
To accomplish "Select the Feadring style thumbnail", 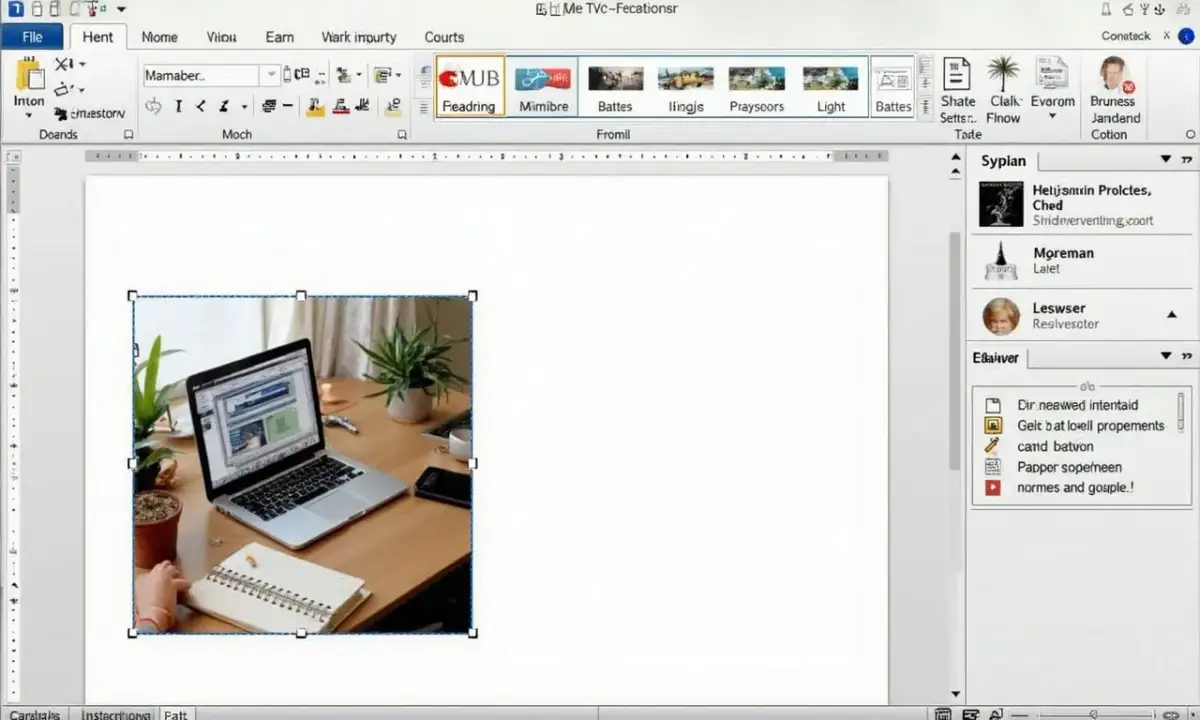I will pos(469,87).
